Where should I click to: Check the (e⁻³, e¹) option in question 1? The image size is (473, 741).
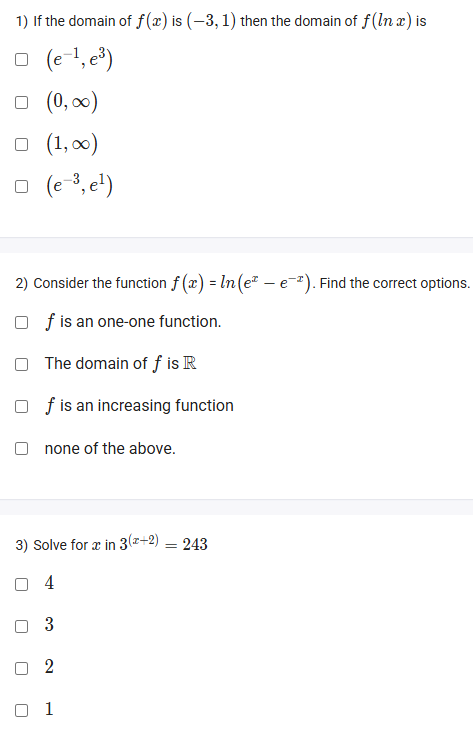pos(21,186)
